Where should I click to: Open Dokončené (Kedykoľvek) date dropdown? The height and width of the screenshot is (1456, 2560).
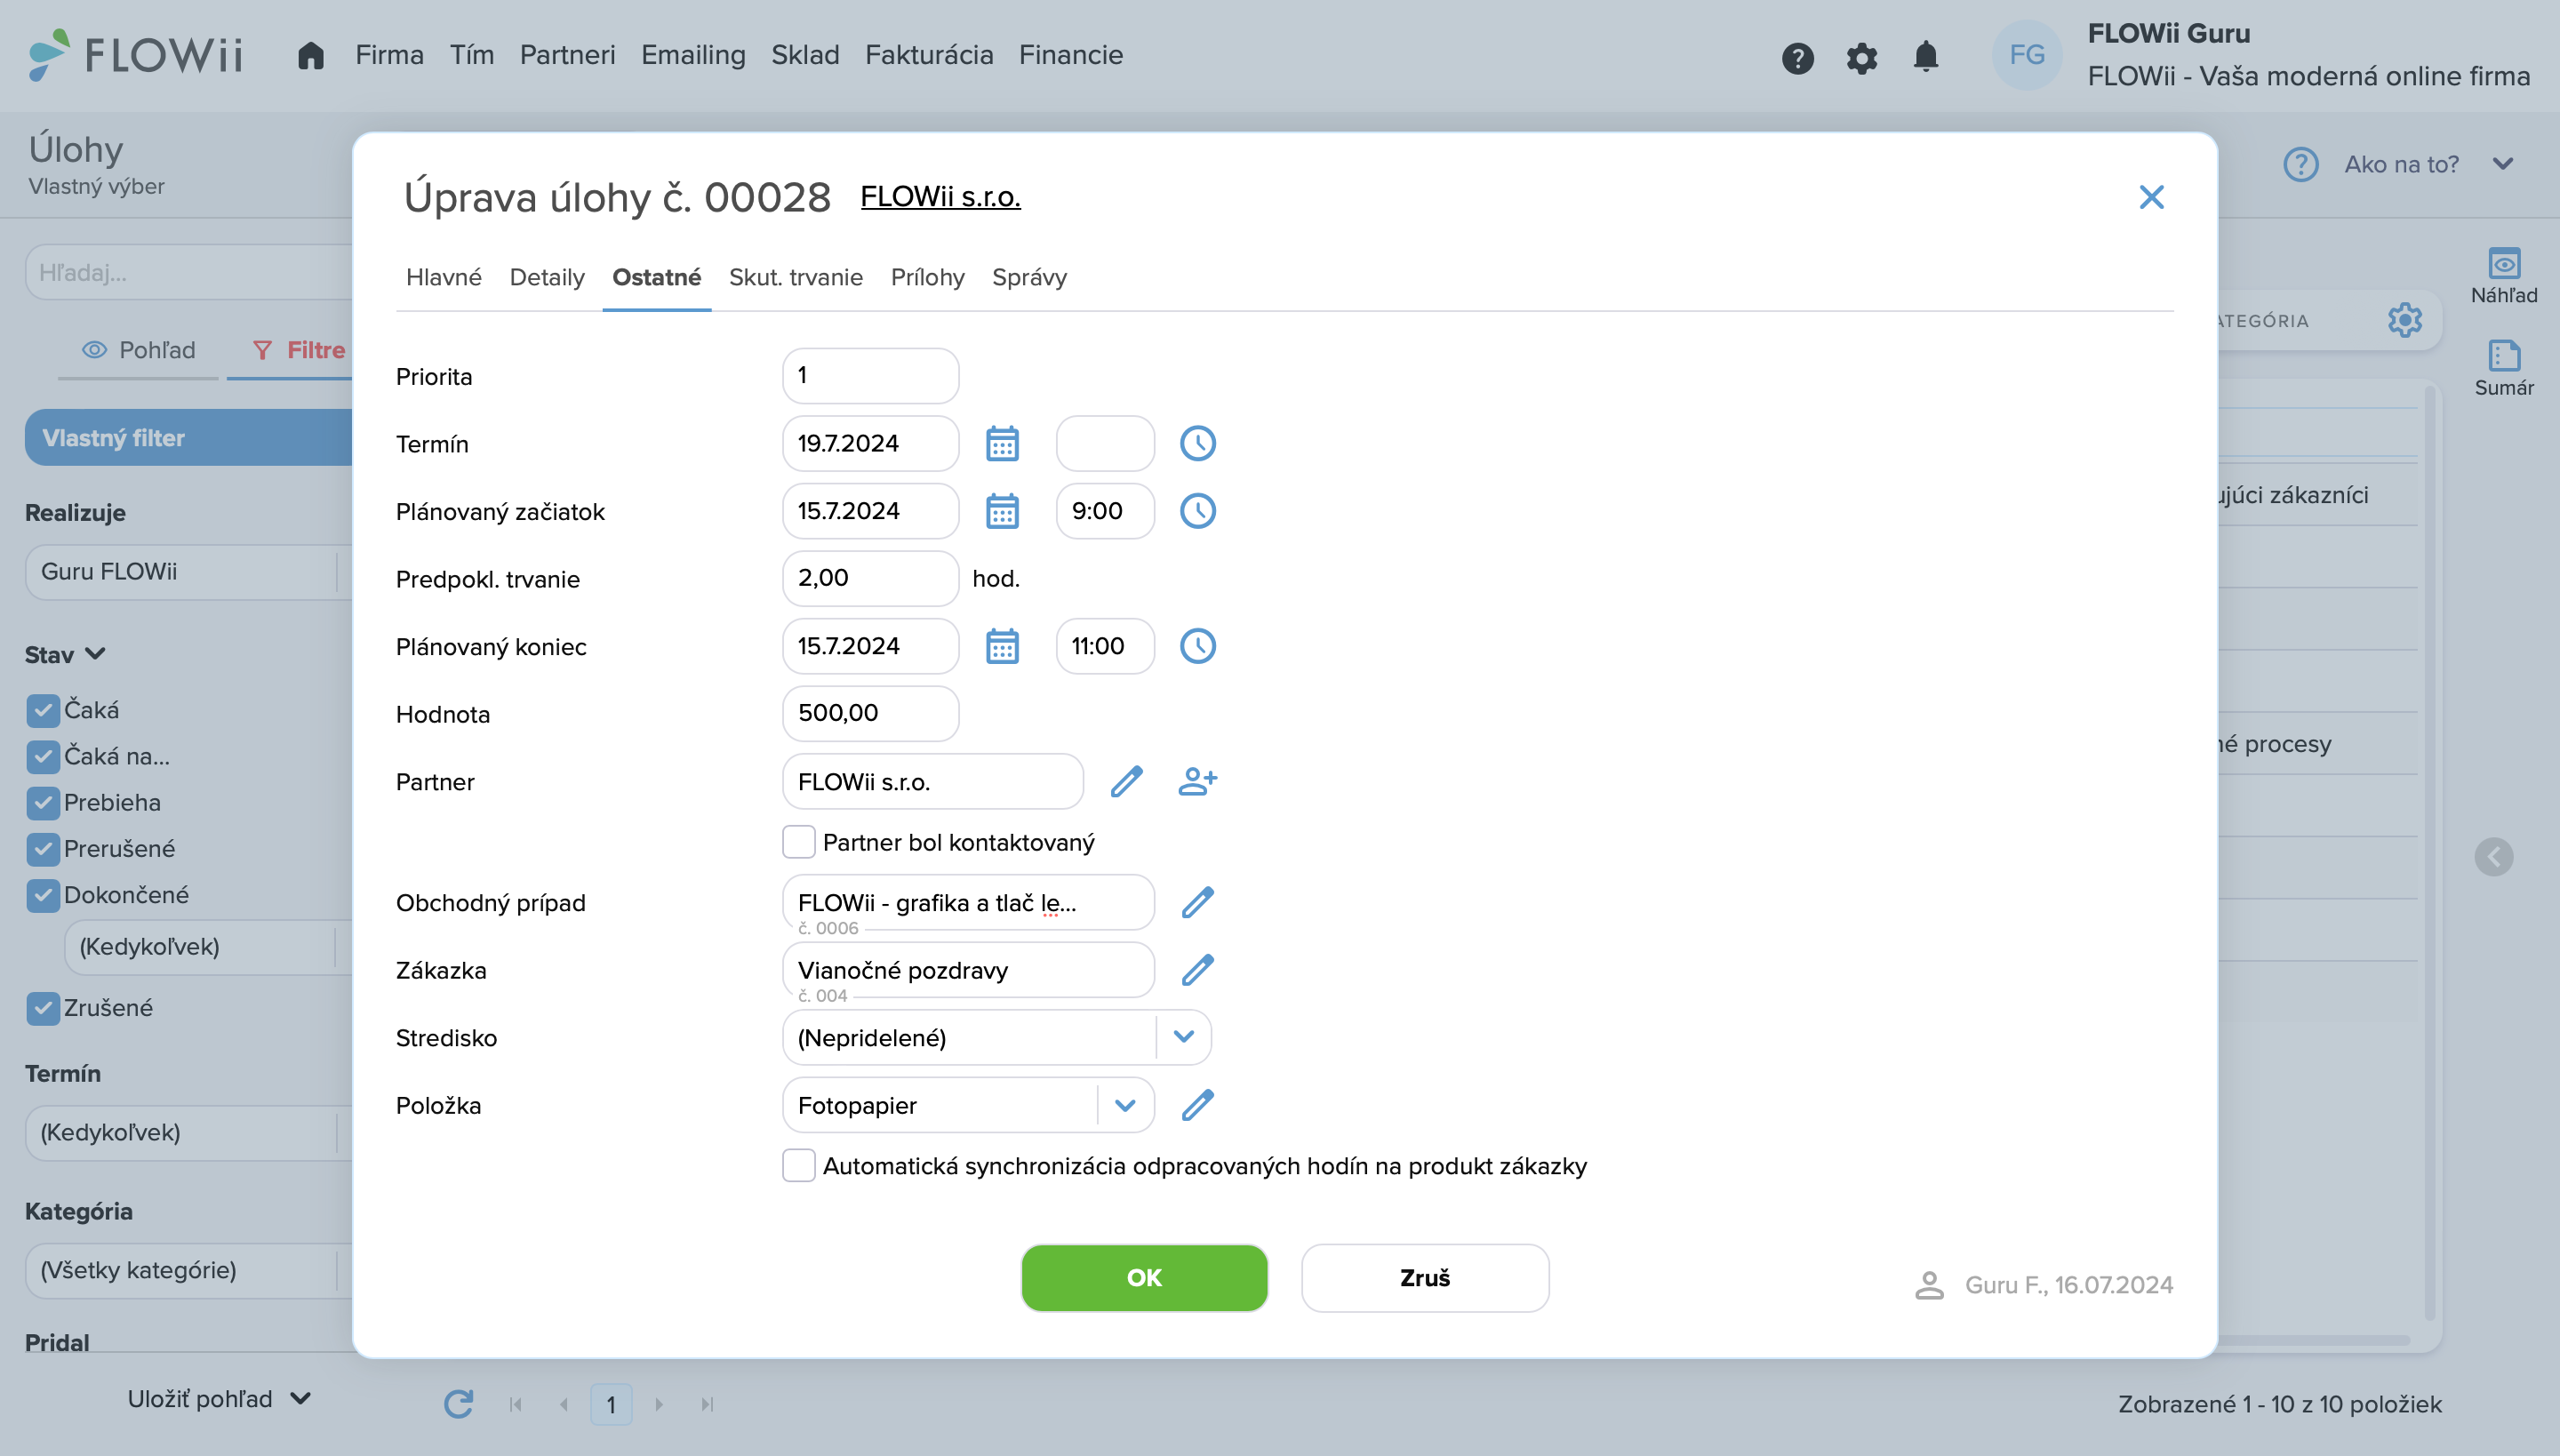pyautogui.click(x=209, y=946)
